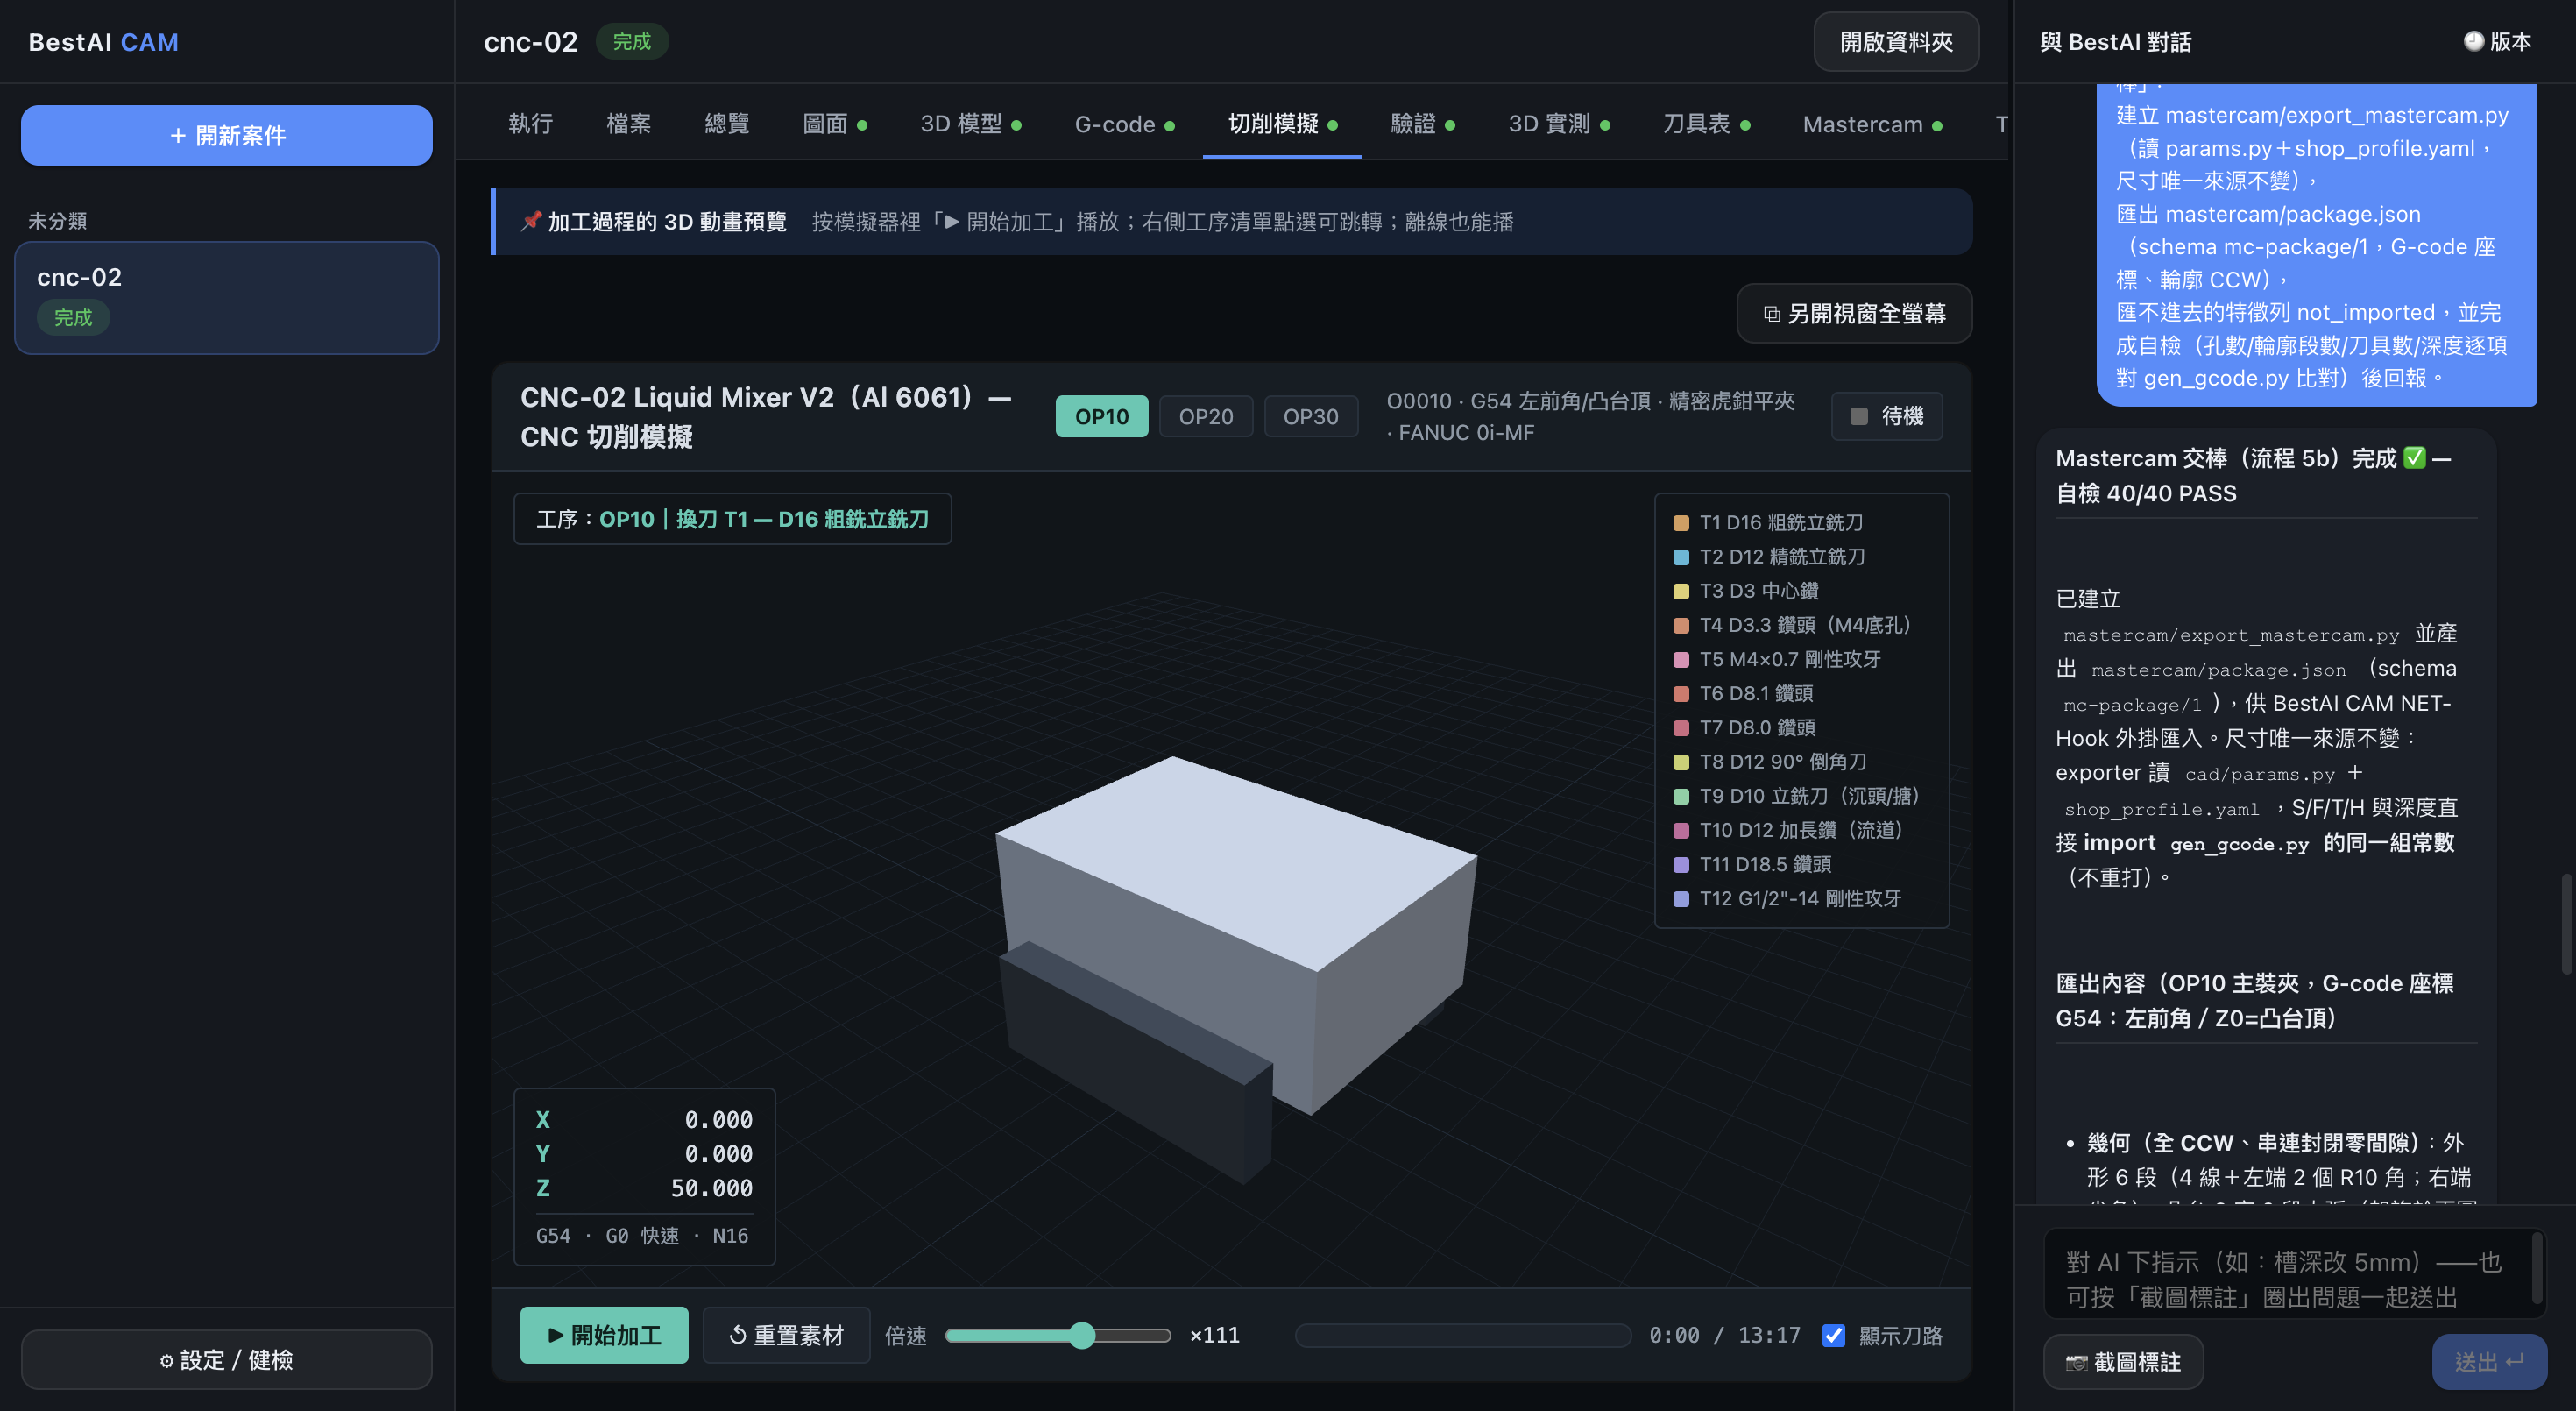Open 設定 / 健檢 settings
The height and width of the screenshot is (1411, 2576).
click(x=227, y=1359)
